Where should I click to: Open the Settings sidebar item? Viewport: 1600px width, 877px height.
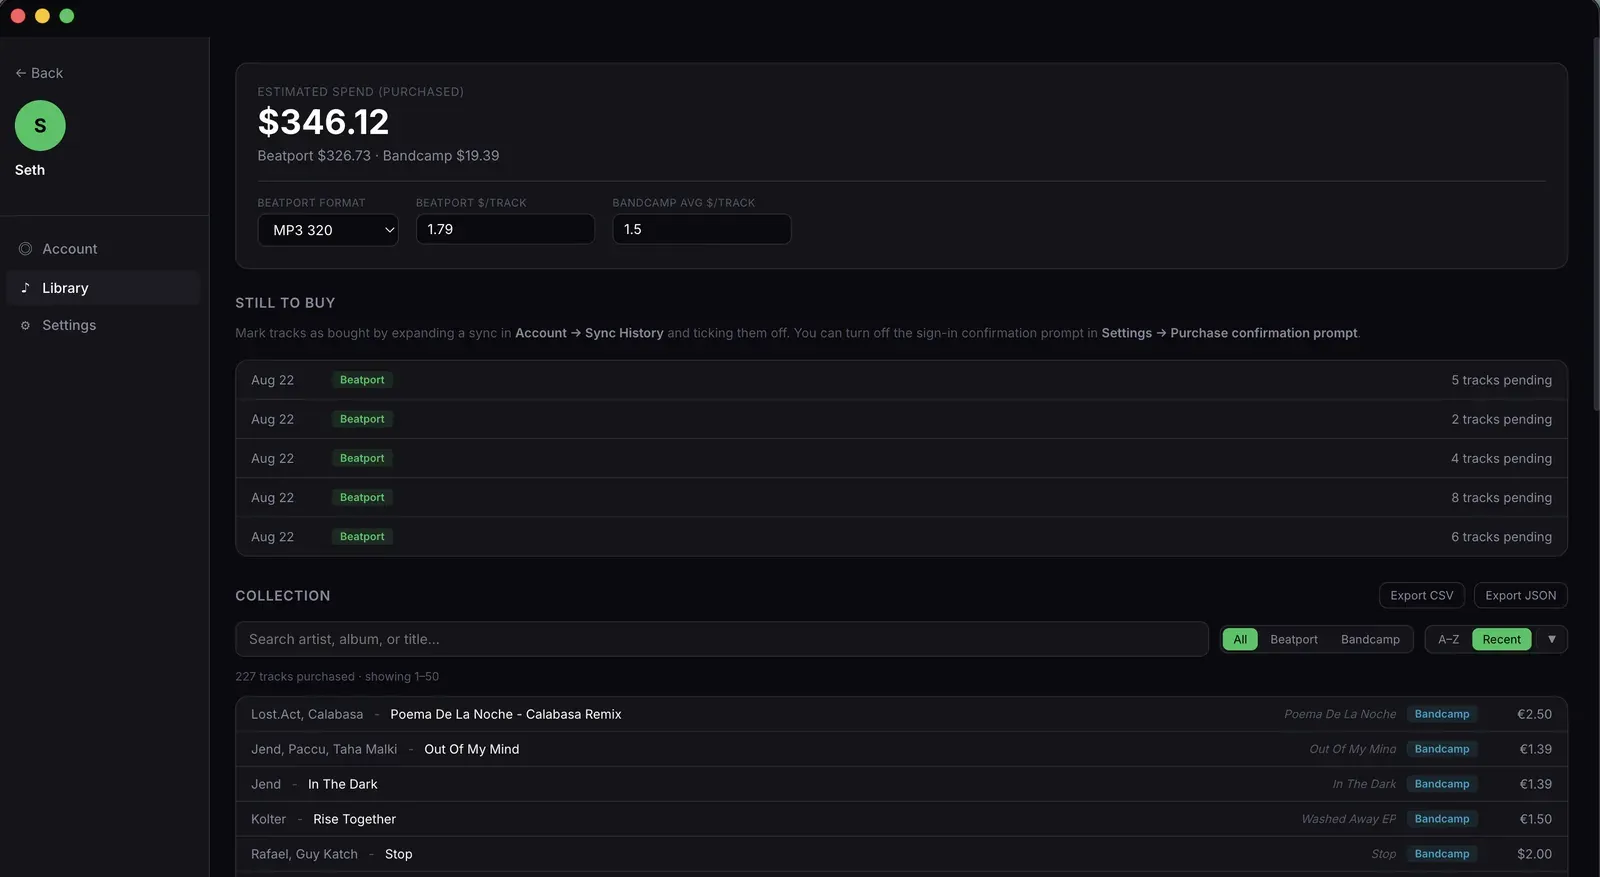tap(104, 325)
